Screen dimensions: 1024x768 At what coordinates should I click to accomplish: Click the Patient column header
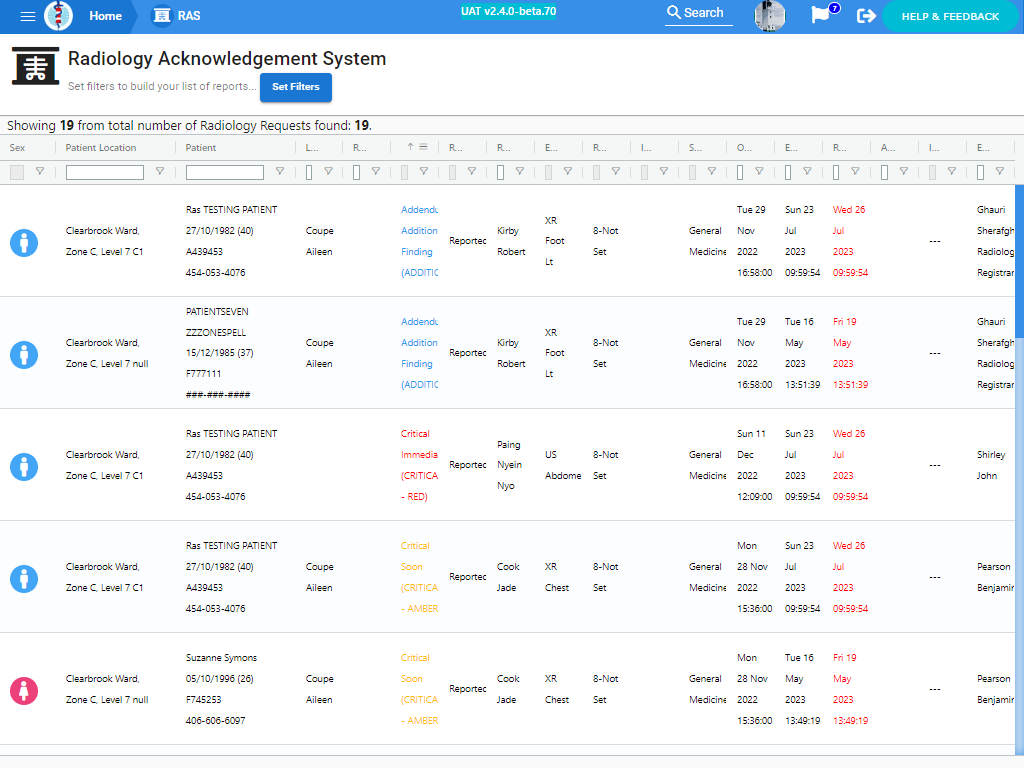(200, 148)
